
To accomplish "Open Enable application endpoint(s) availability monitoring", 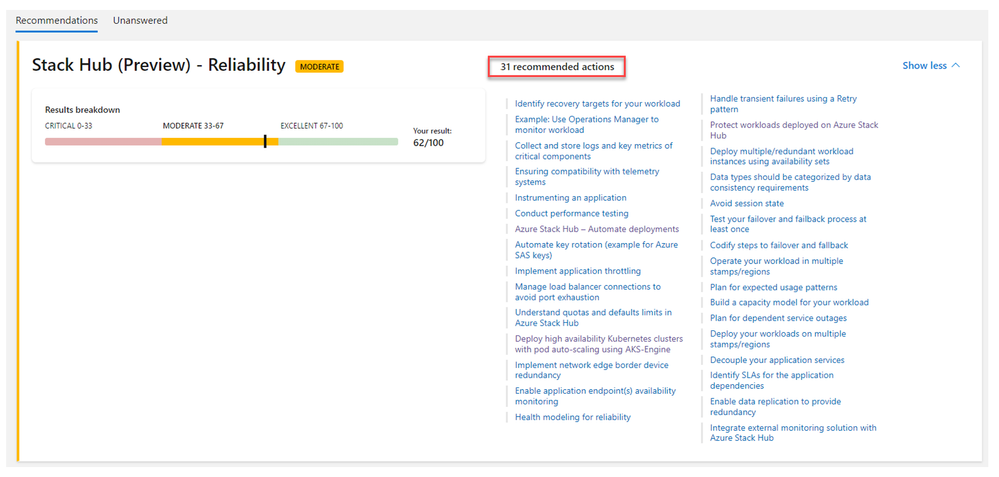I will point(595,396).
